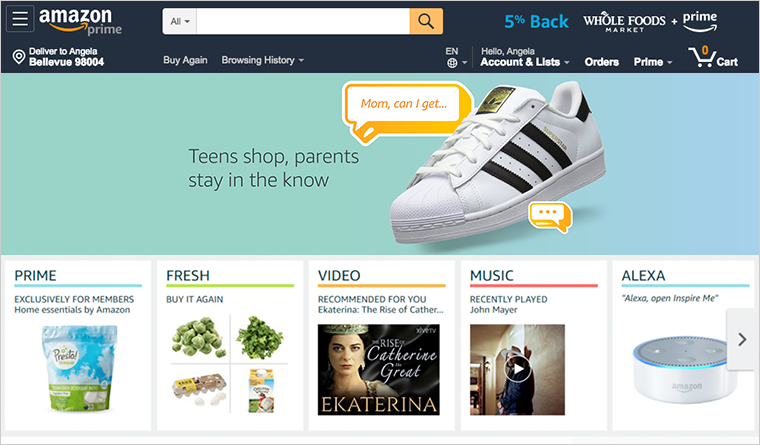This screenshot has width=760, height=445.
Task: Click into the search text field
Action: pos(303,21)
